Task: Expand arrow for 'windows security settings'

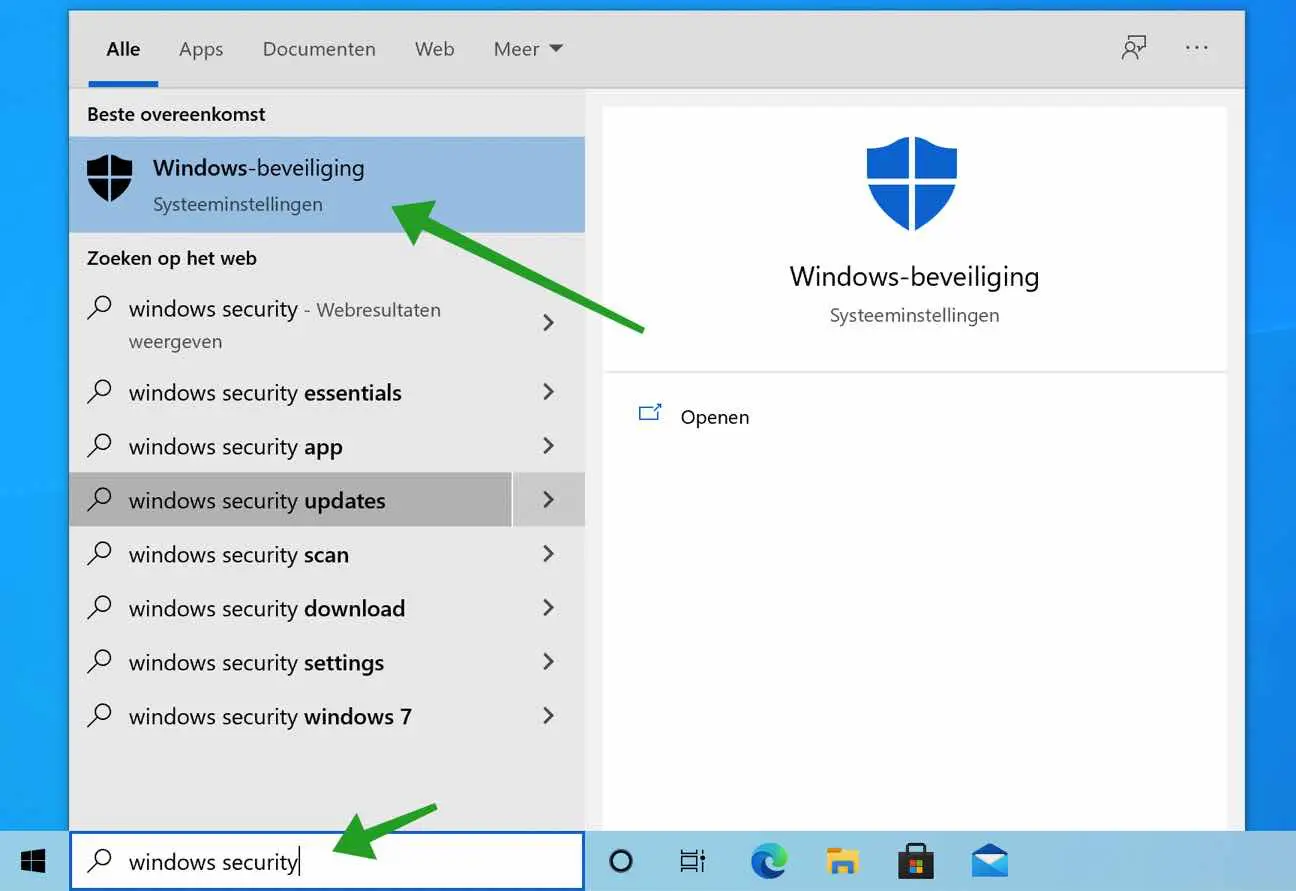Action: 548,662
